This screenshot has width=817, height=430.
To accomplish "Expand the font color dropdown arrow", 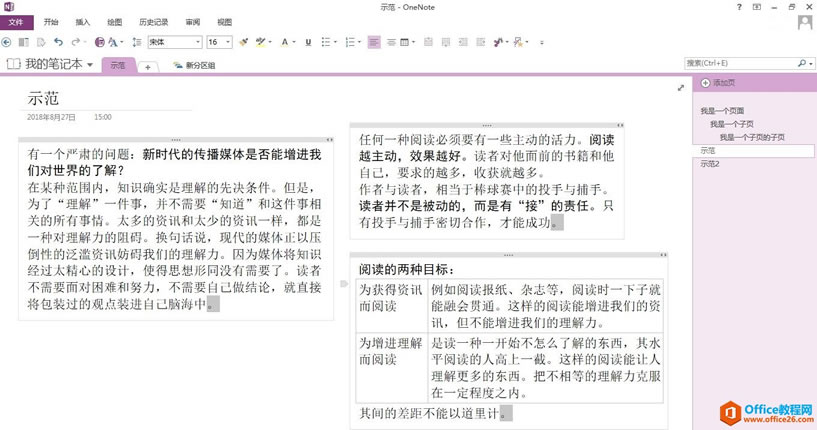I will 294,42.
